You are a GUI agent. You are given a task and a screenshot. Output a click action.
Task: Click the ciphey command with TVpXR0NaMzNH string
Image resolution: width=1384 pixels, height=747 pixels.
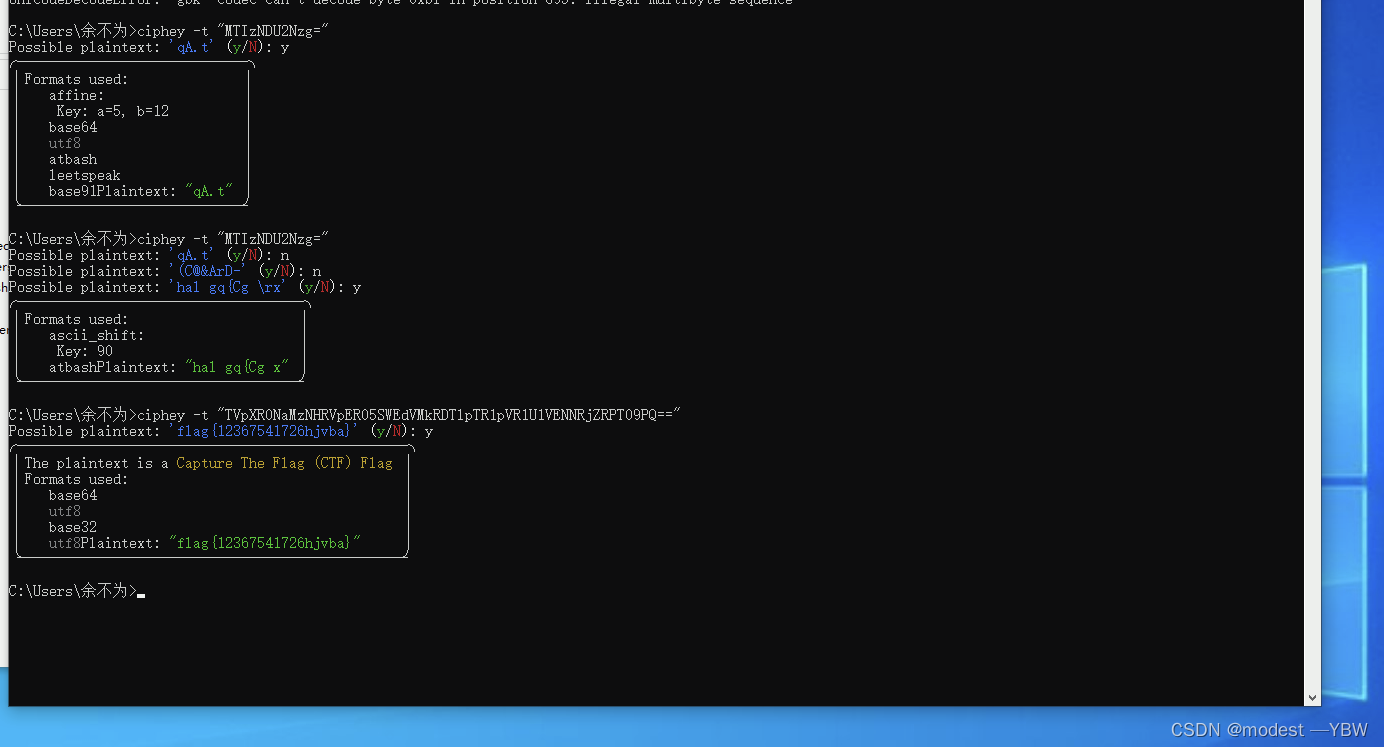click(345, 415)
